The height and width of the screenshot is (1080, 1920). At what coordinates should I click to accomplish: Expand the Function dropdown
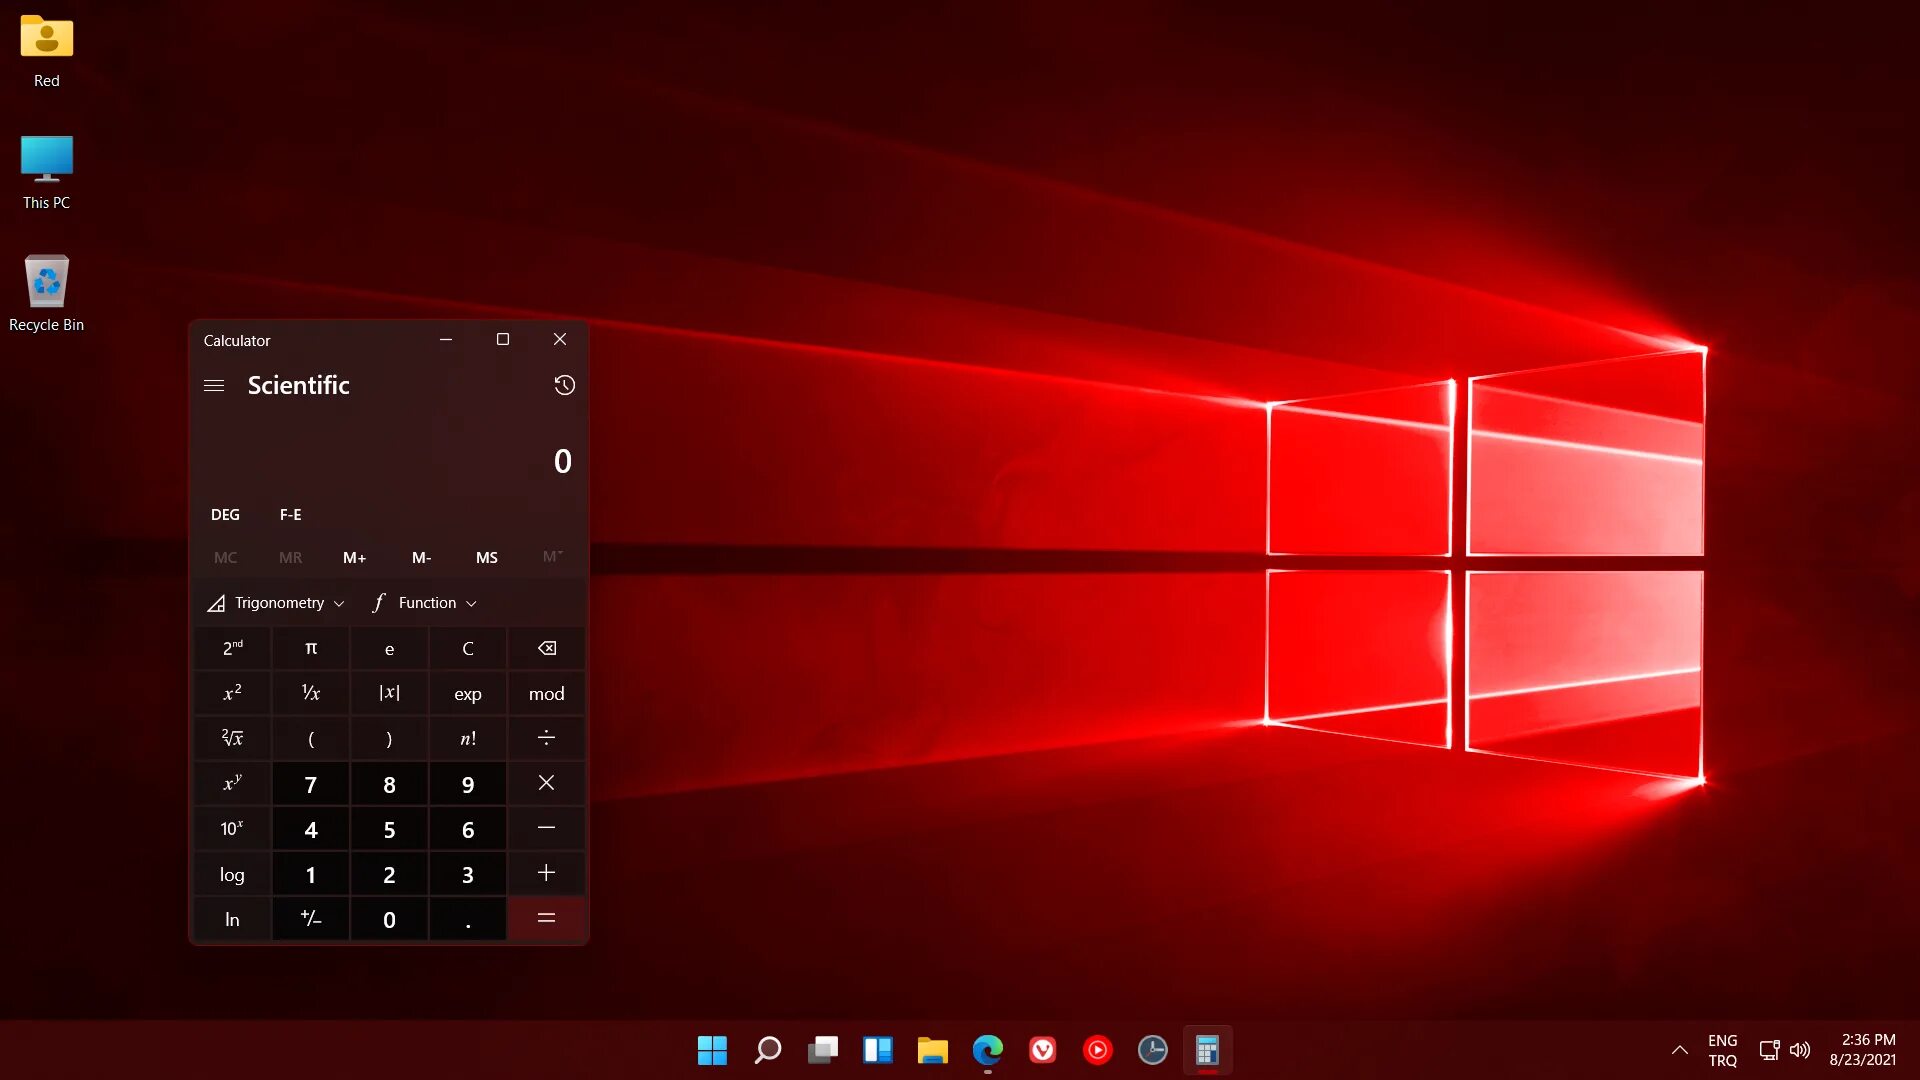pos(425,603)
